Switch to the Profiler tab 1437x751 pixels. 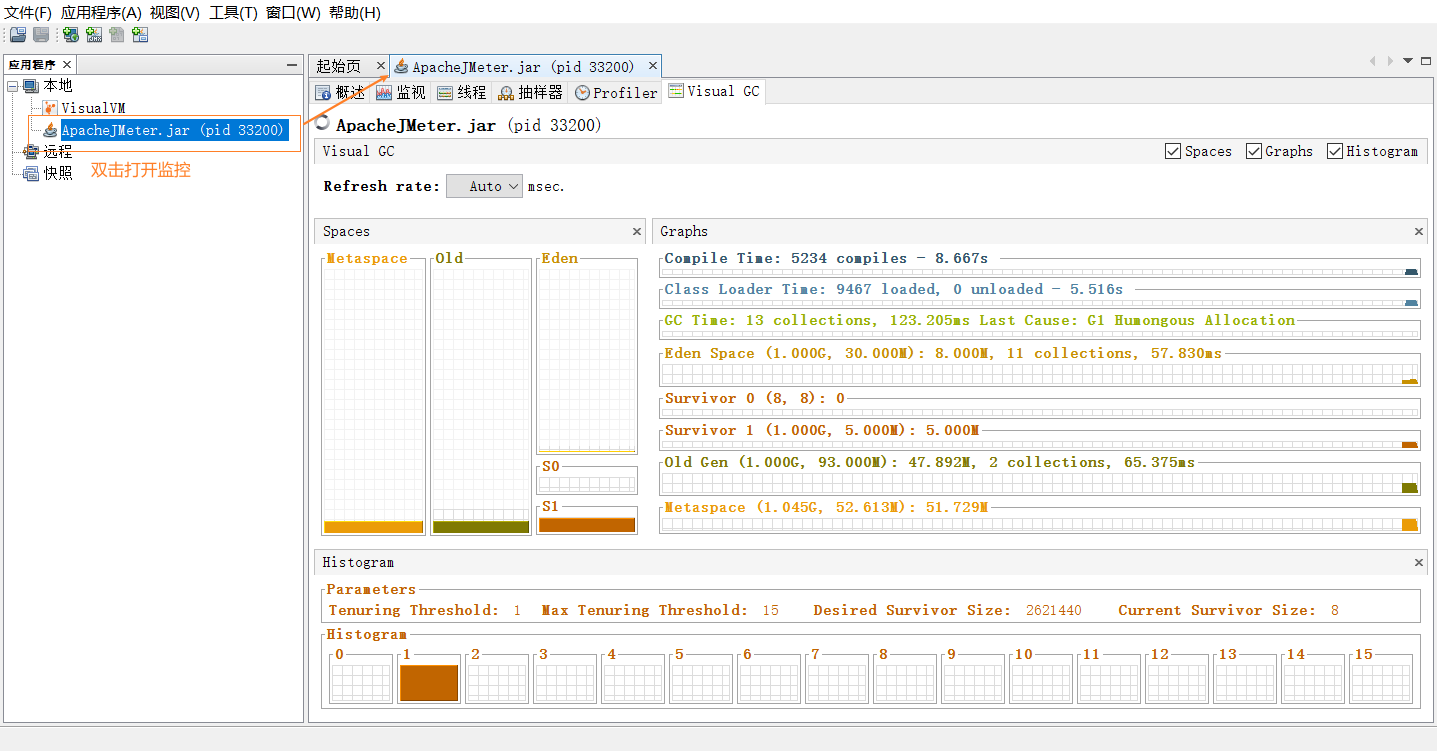[616, 93]
